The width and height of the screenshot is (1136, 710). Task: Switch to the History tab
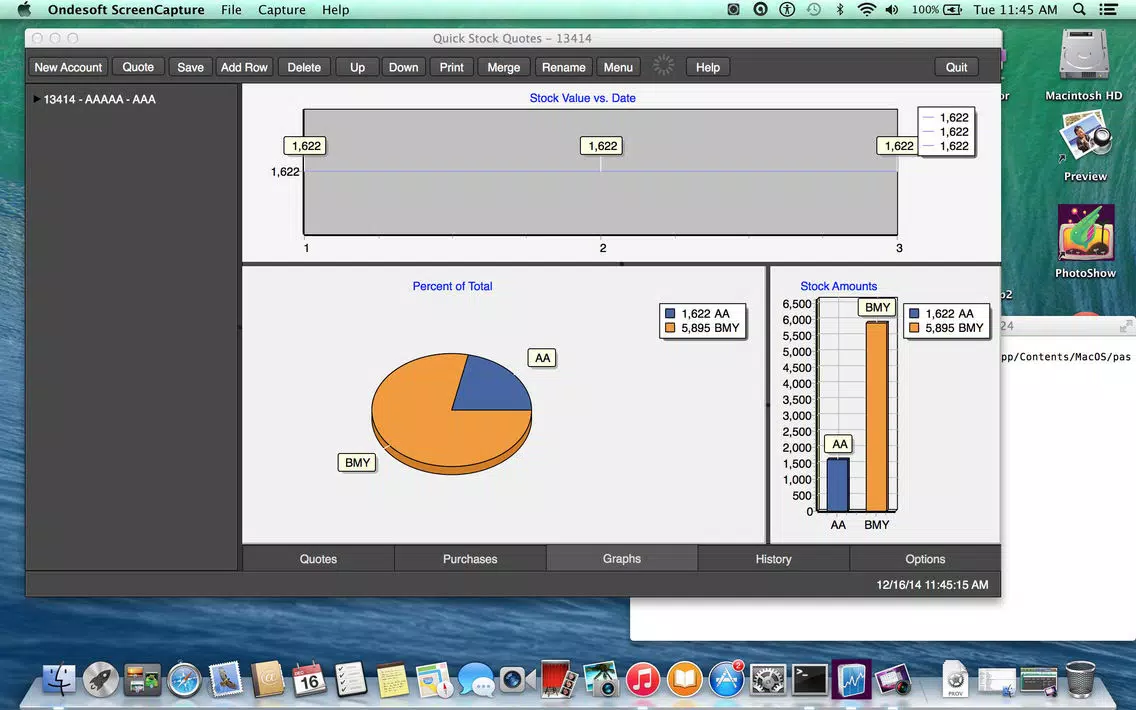pyautogui.click(x=774, y=559)
